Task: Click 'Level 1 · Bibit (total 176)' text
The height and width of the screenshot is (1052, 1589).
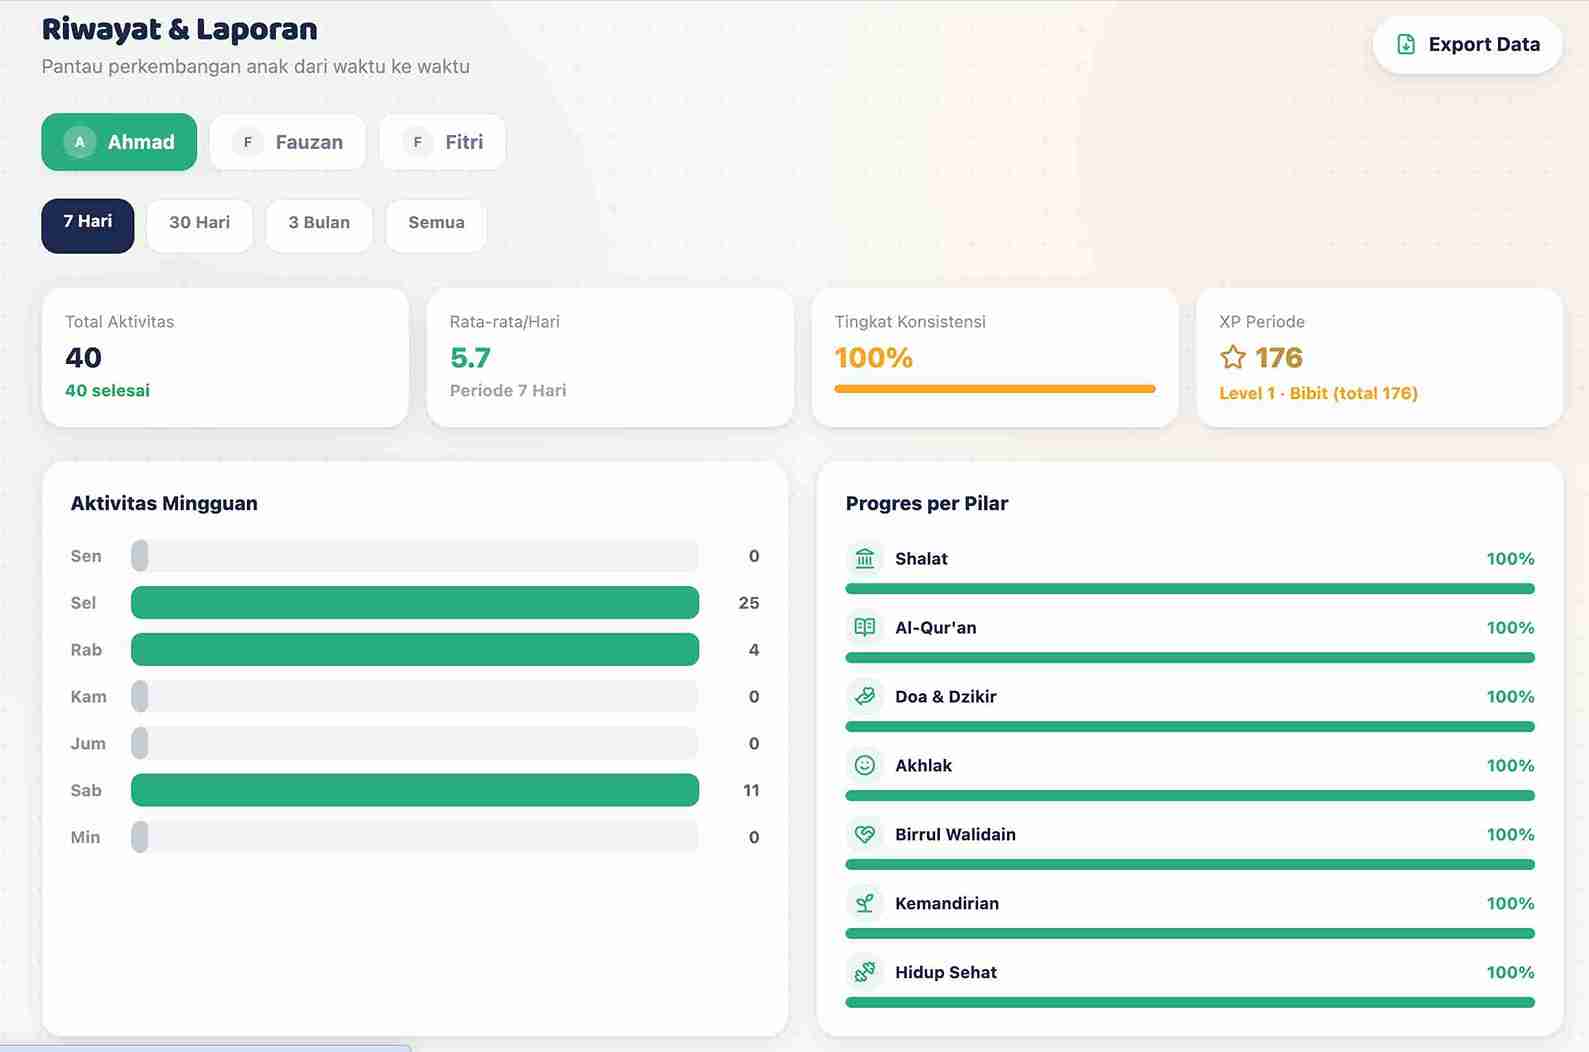Action: coord(1319,394)
